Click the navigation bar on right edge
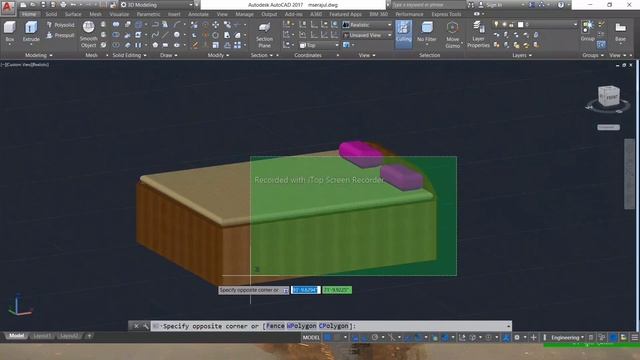The image size is (640, 360). click(x=629, y=173)
